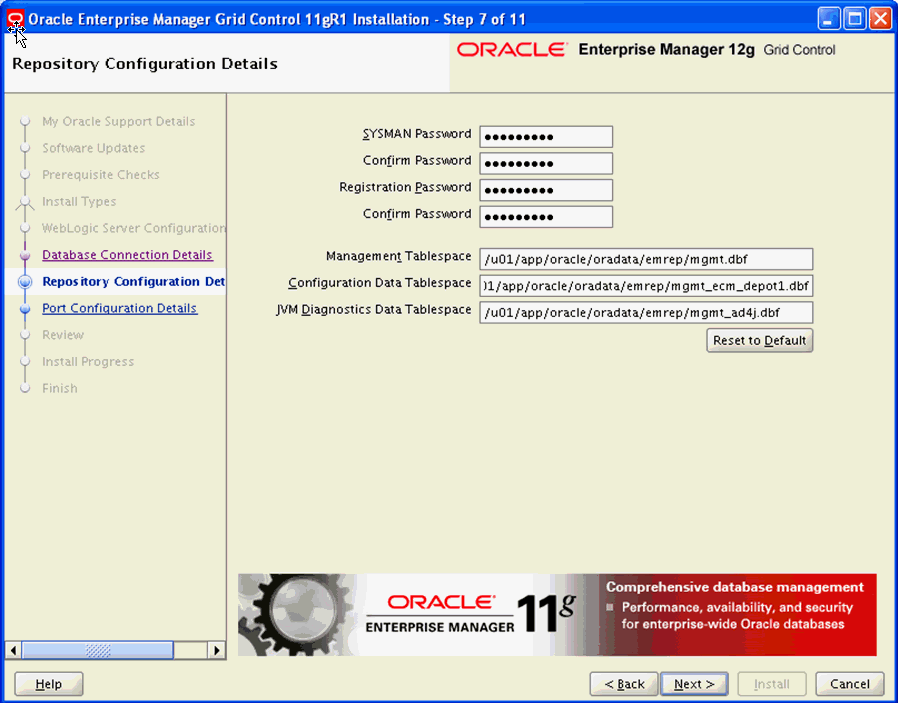Click the JVM Diagnostics Data Tablespace label
The height and width of the screenshot is (703, 898).
[373, 310]
